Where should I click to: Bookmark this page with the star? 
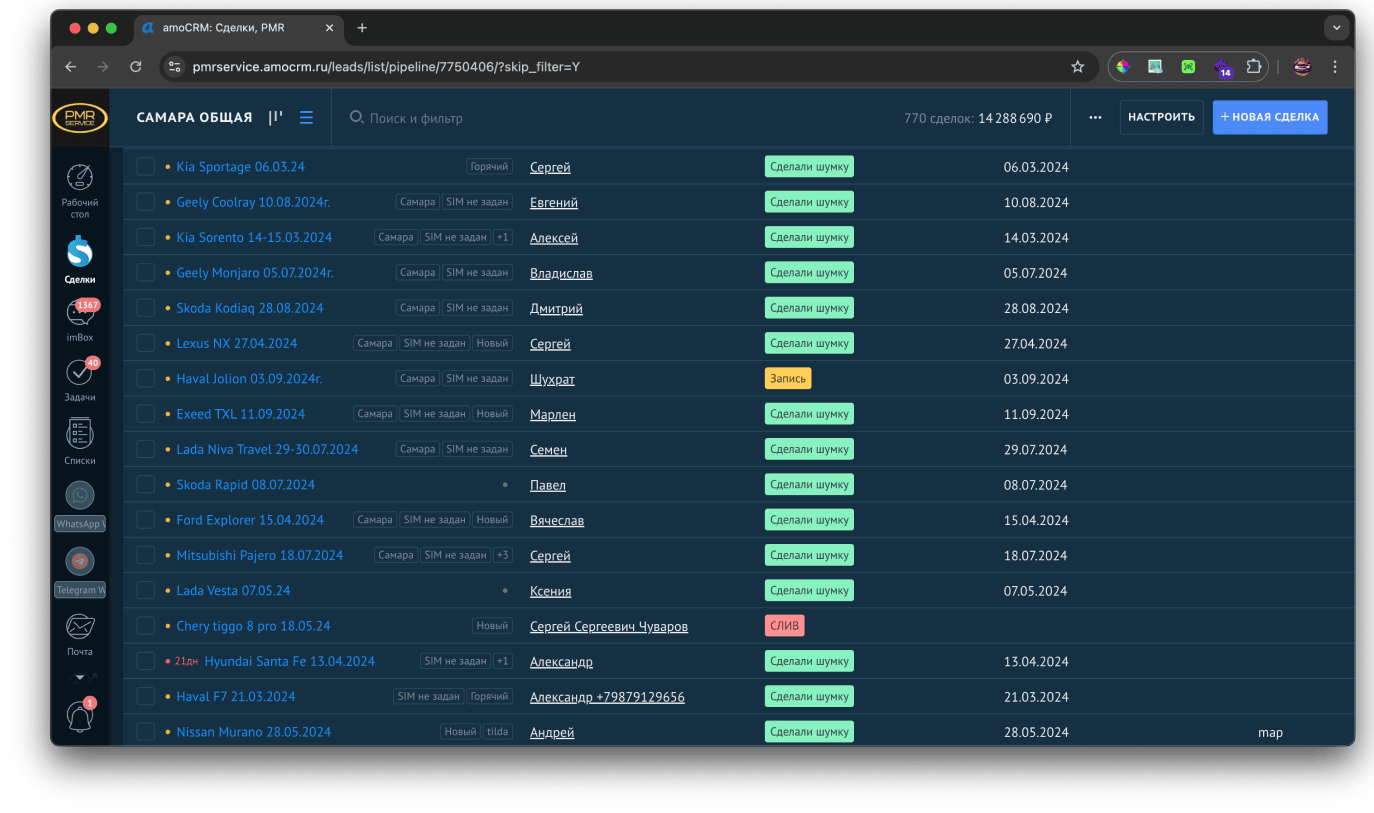pos(1078,67)
